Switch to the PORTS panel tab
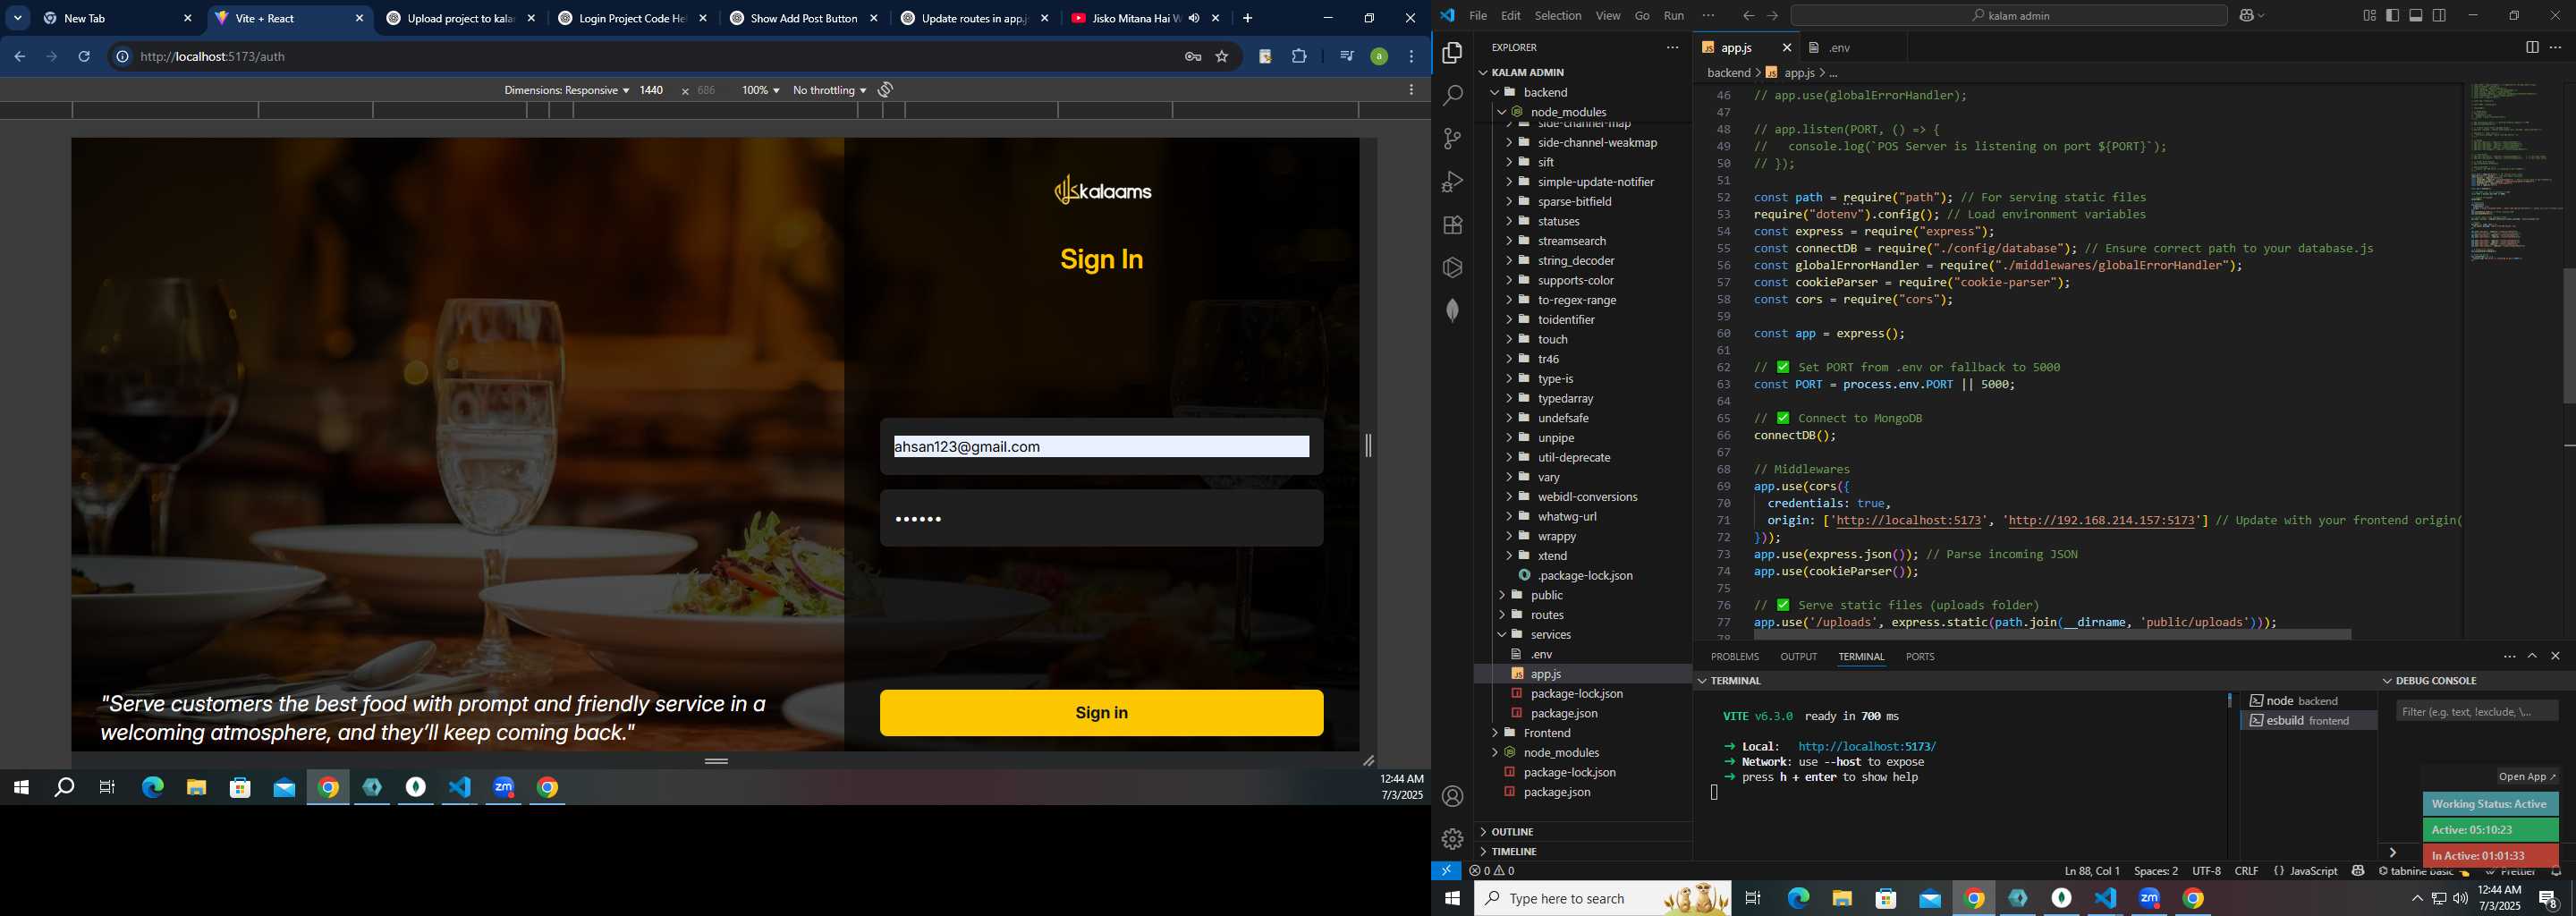The width and height of the screenshot is (2576, 916). (1919, 657)
